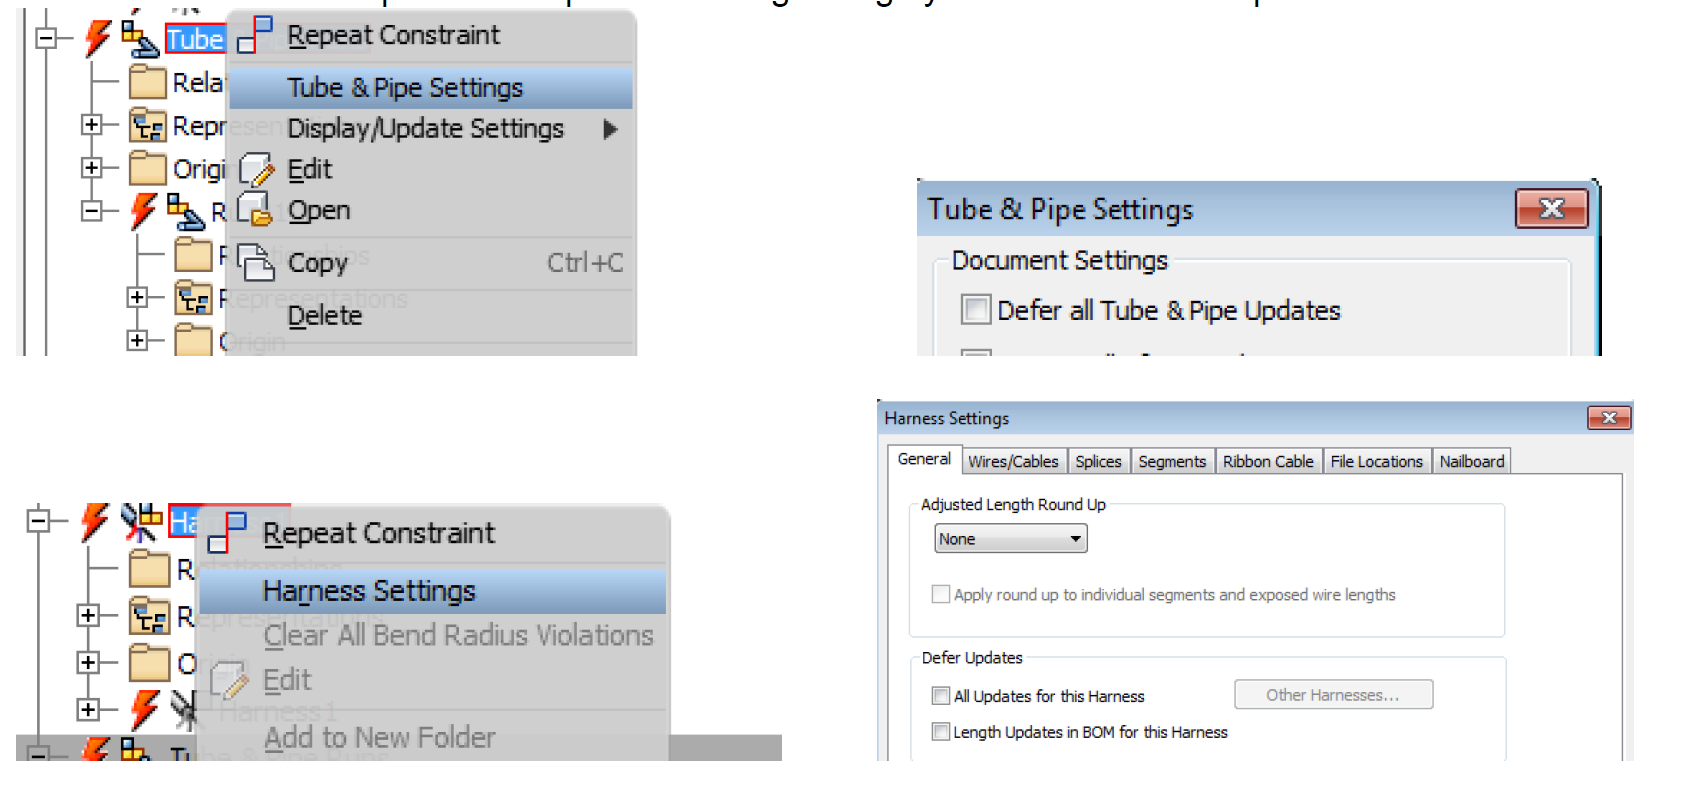1693x803 pixels.
Task: Select Harness Settings in context menu
Action: (x=369, y=591)
